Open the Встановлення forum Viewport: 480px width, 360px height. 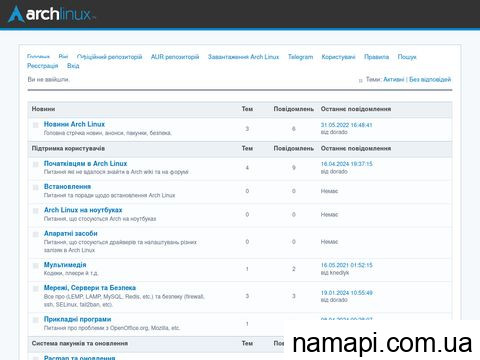coord(67,186)
